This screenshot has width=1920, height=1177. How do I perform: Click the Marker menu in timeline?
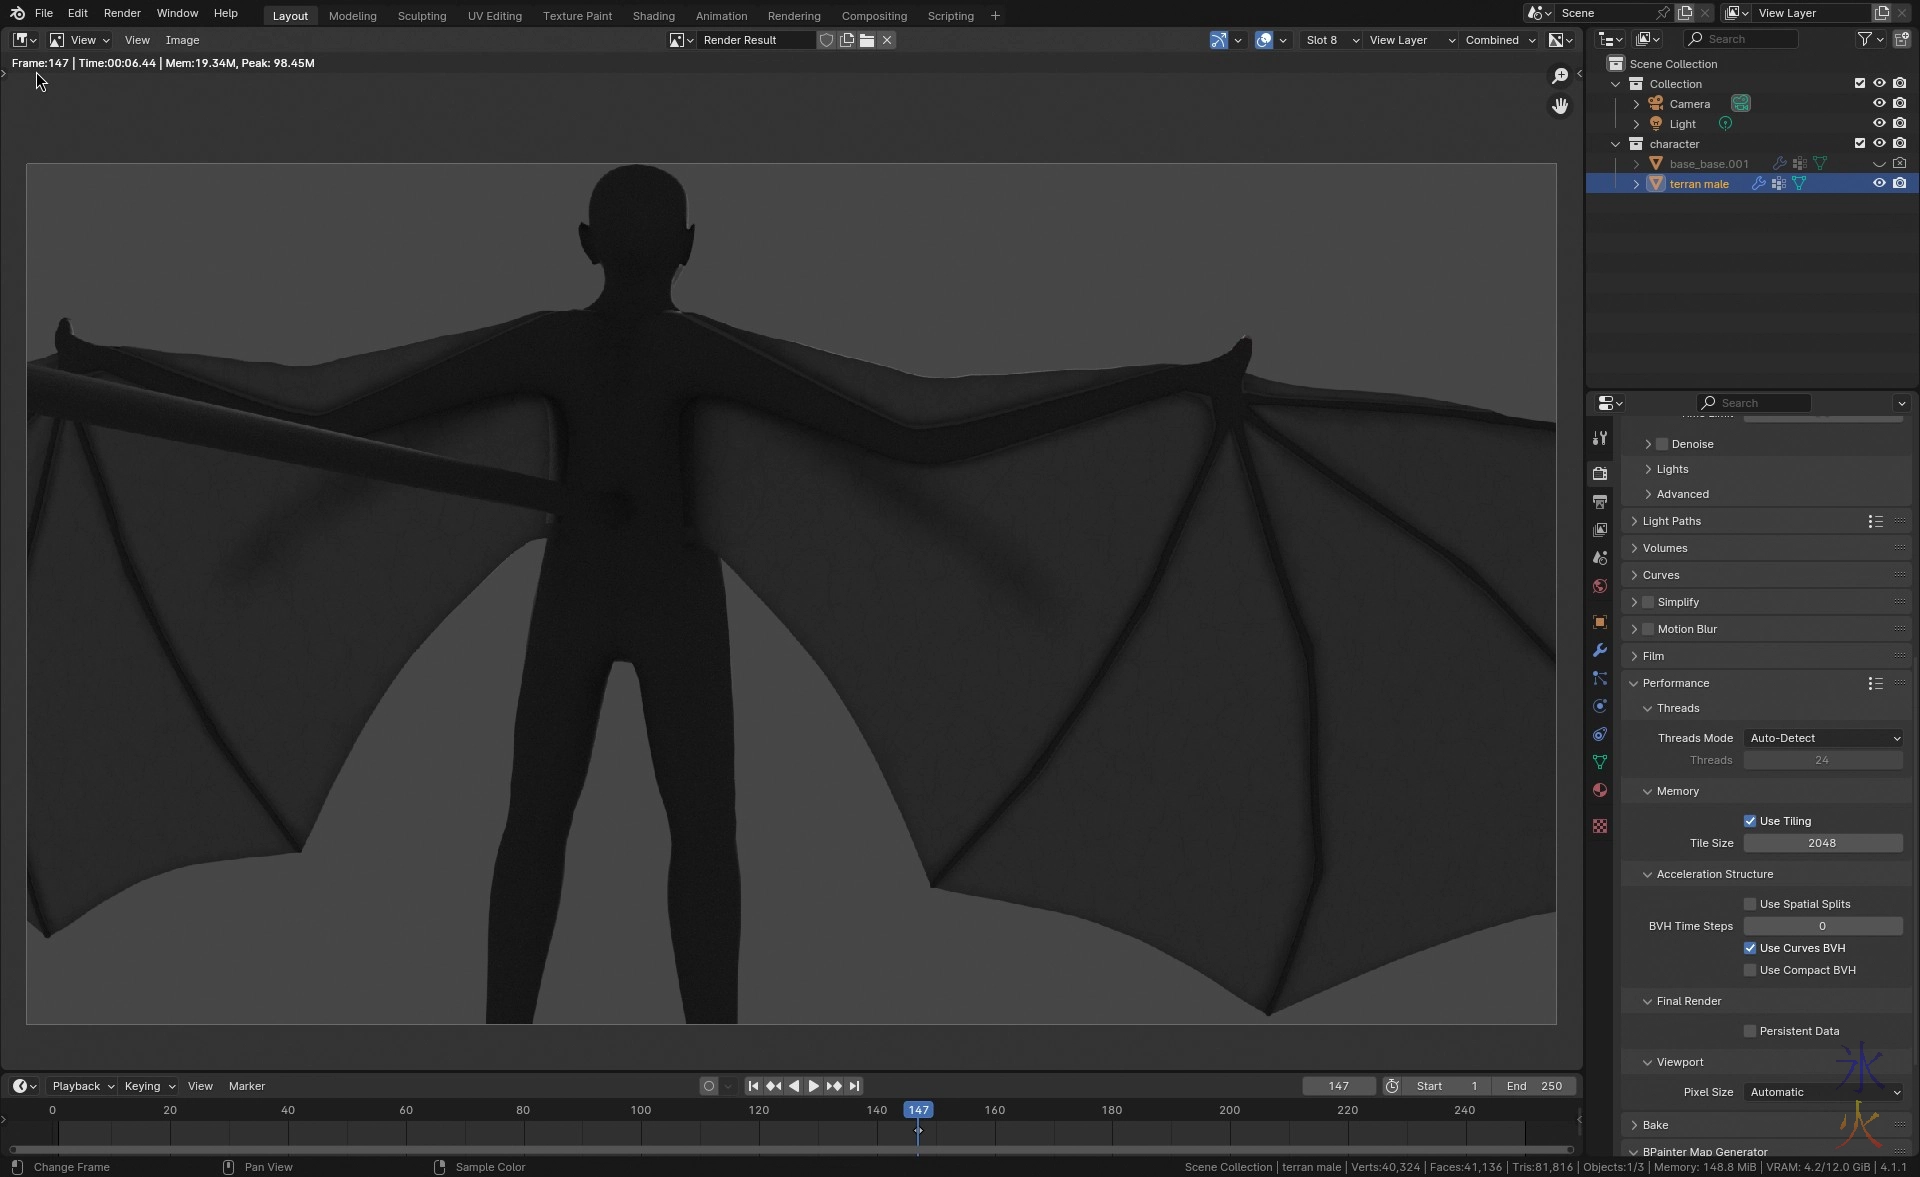(246, 1086)
